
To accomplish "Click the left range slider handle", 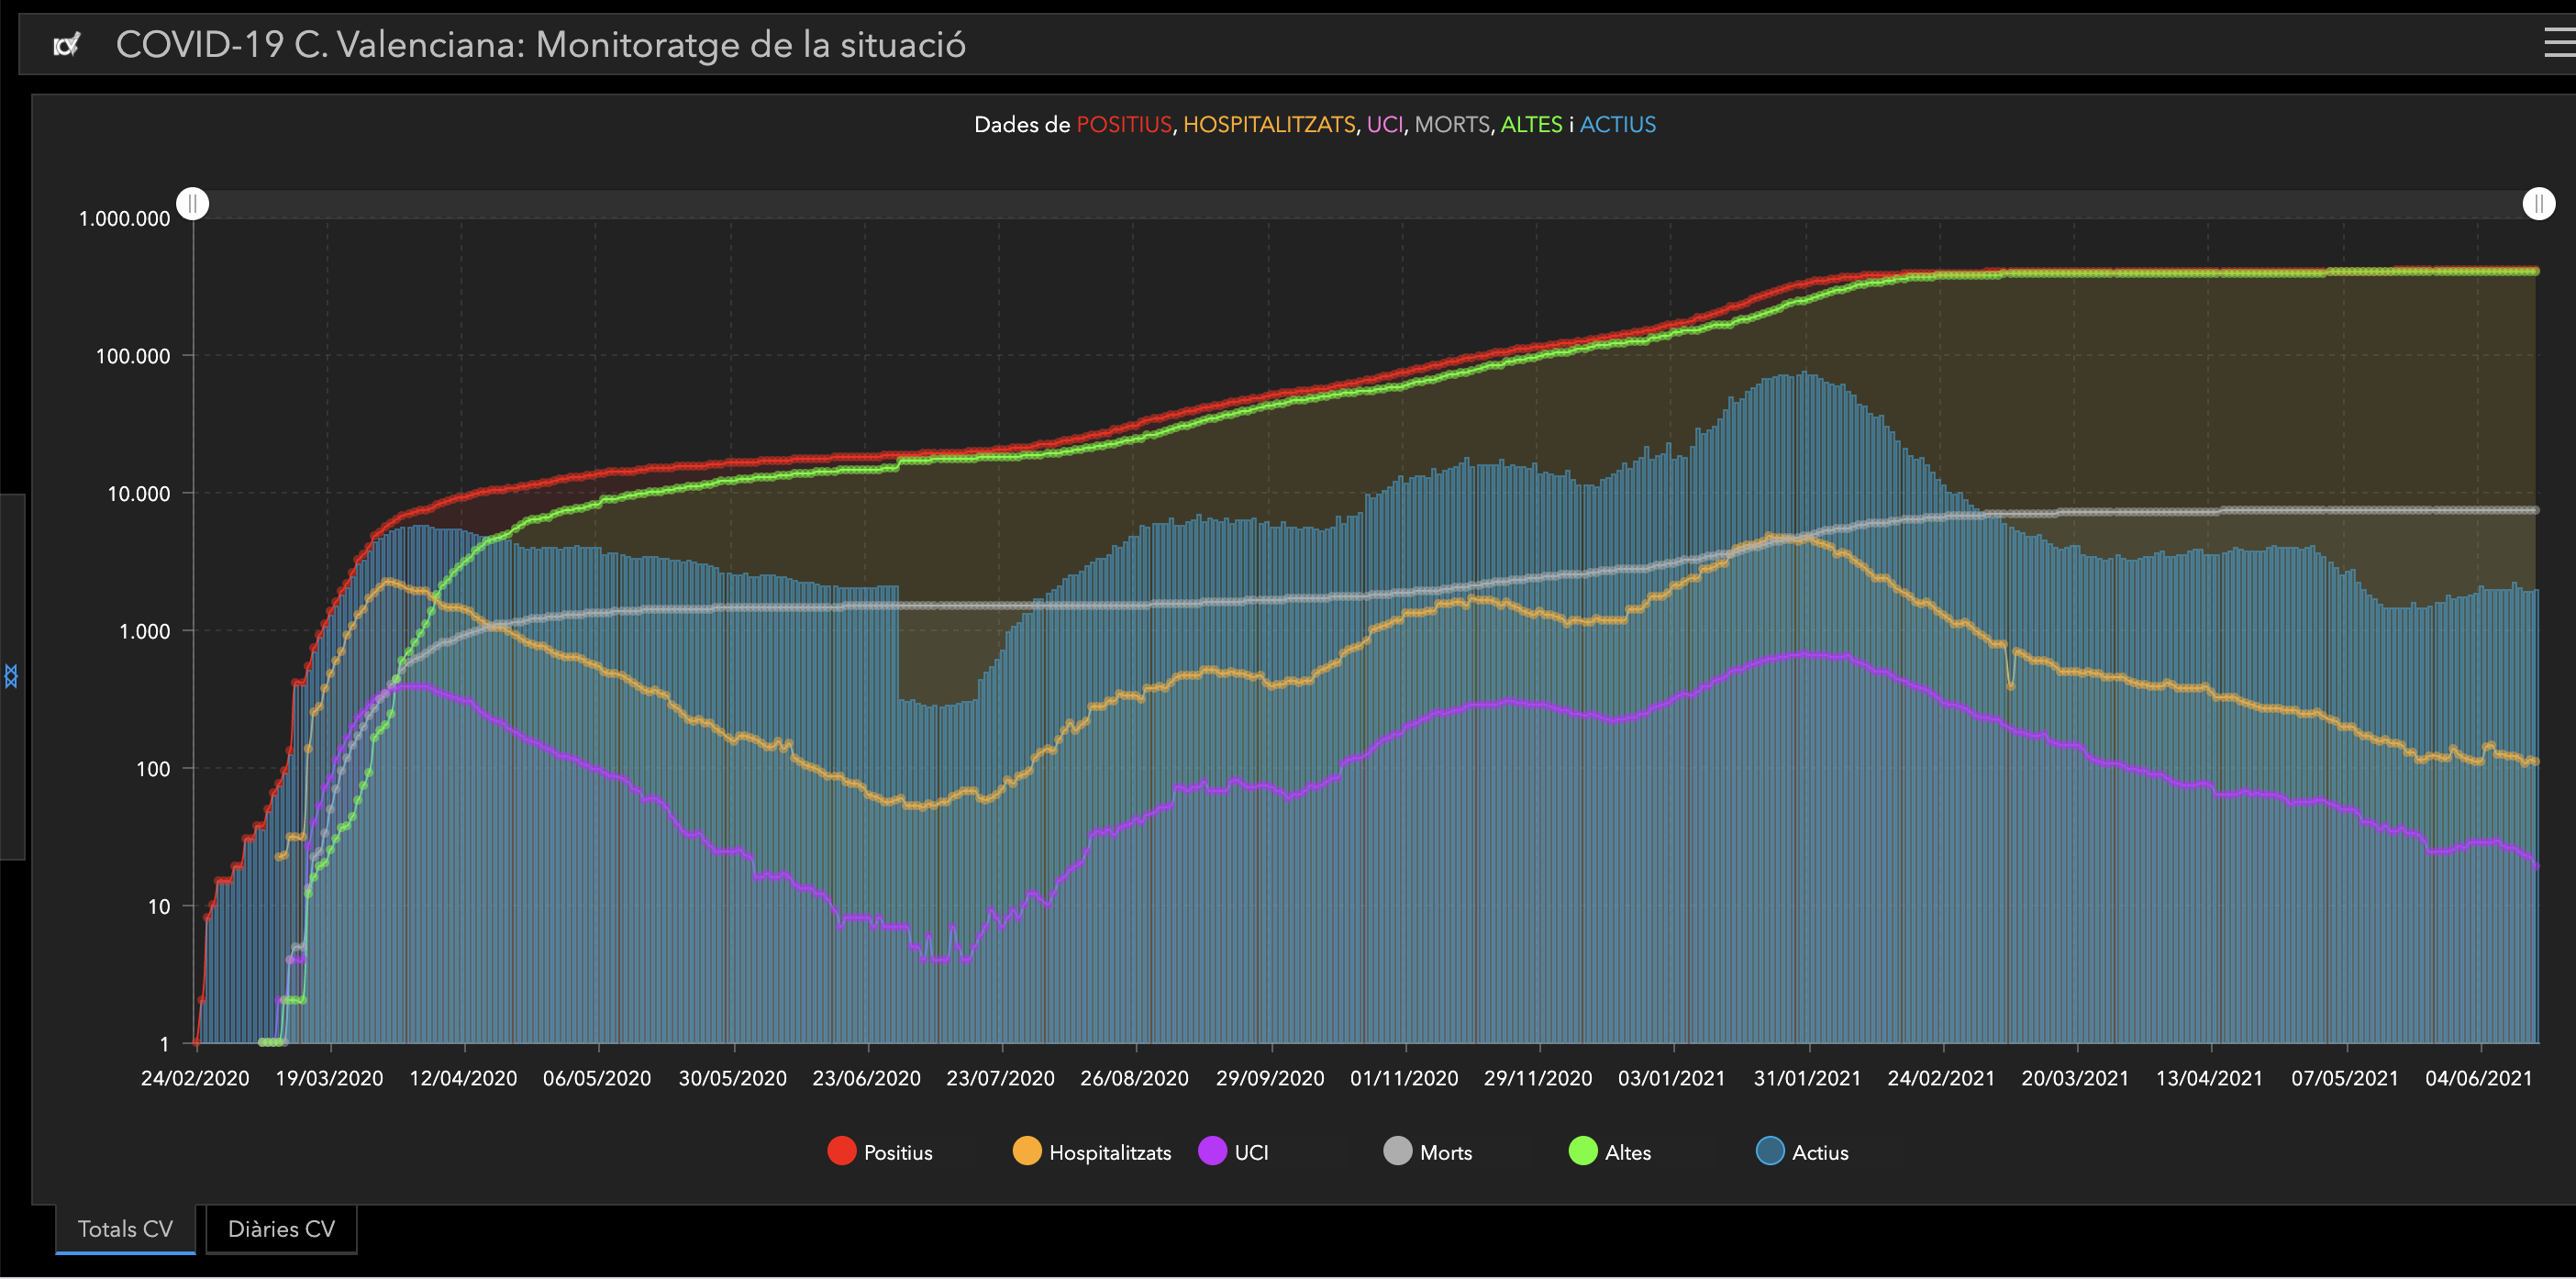I will tap(193, 204).
